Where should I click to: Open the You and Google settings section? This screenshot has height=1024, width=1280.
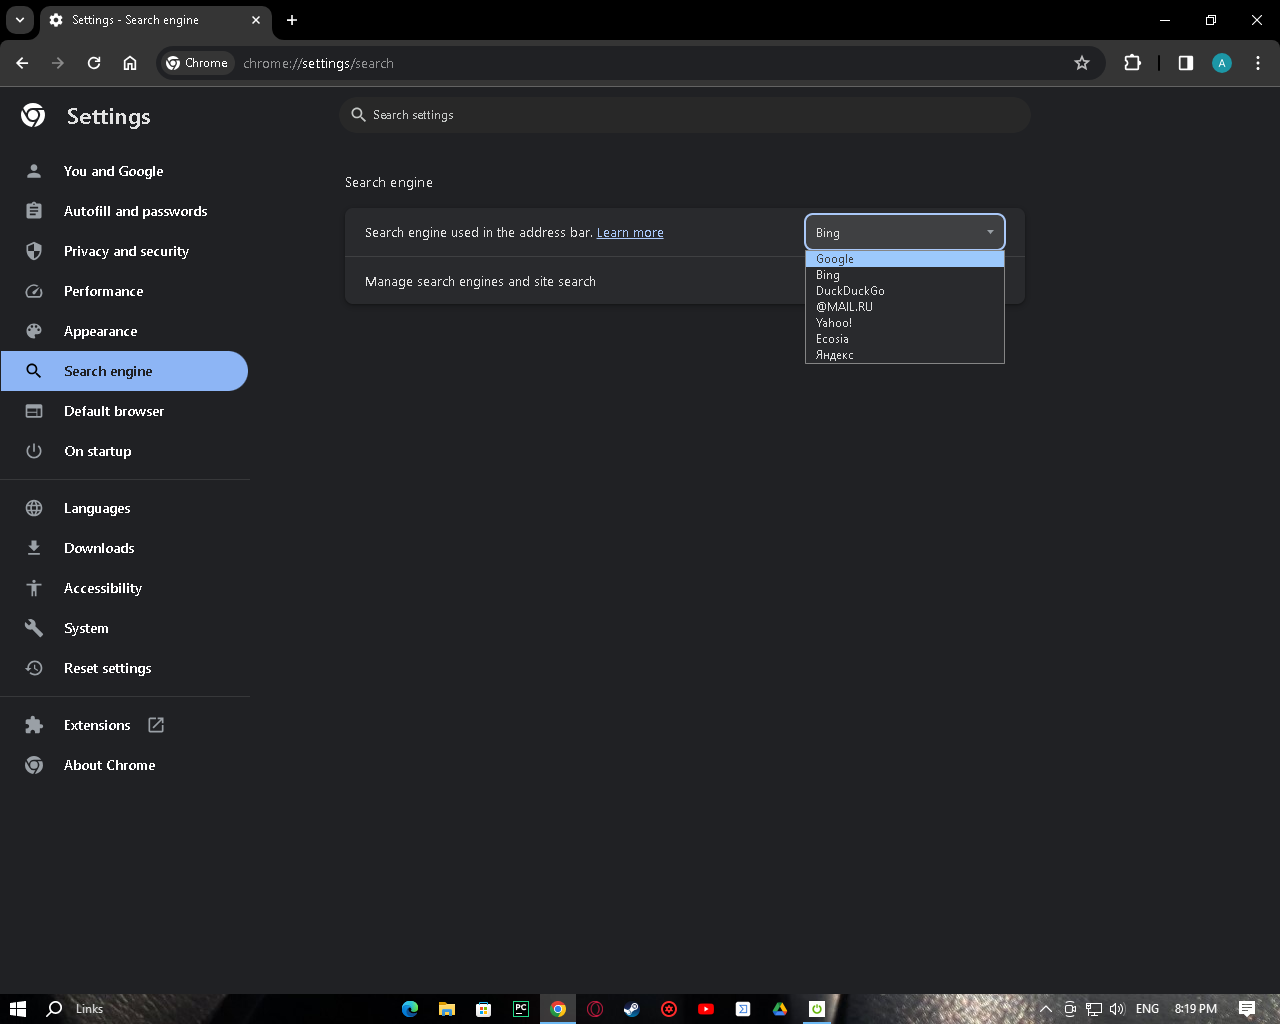pos(124,171)
